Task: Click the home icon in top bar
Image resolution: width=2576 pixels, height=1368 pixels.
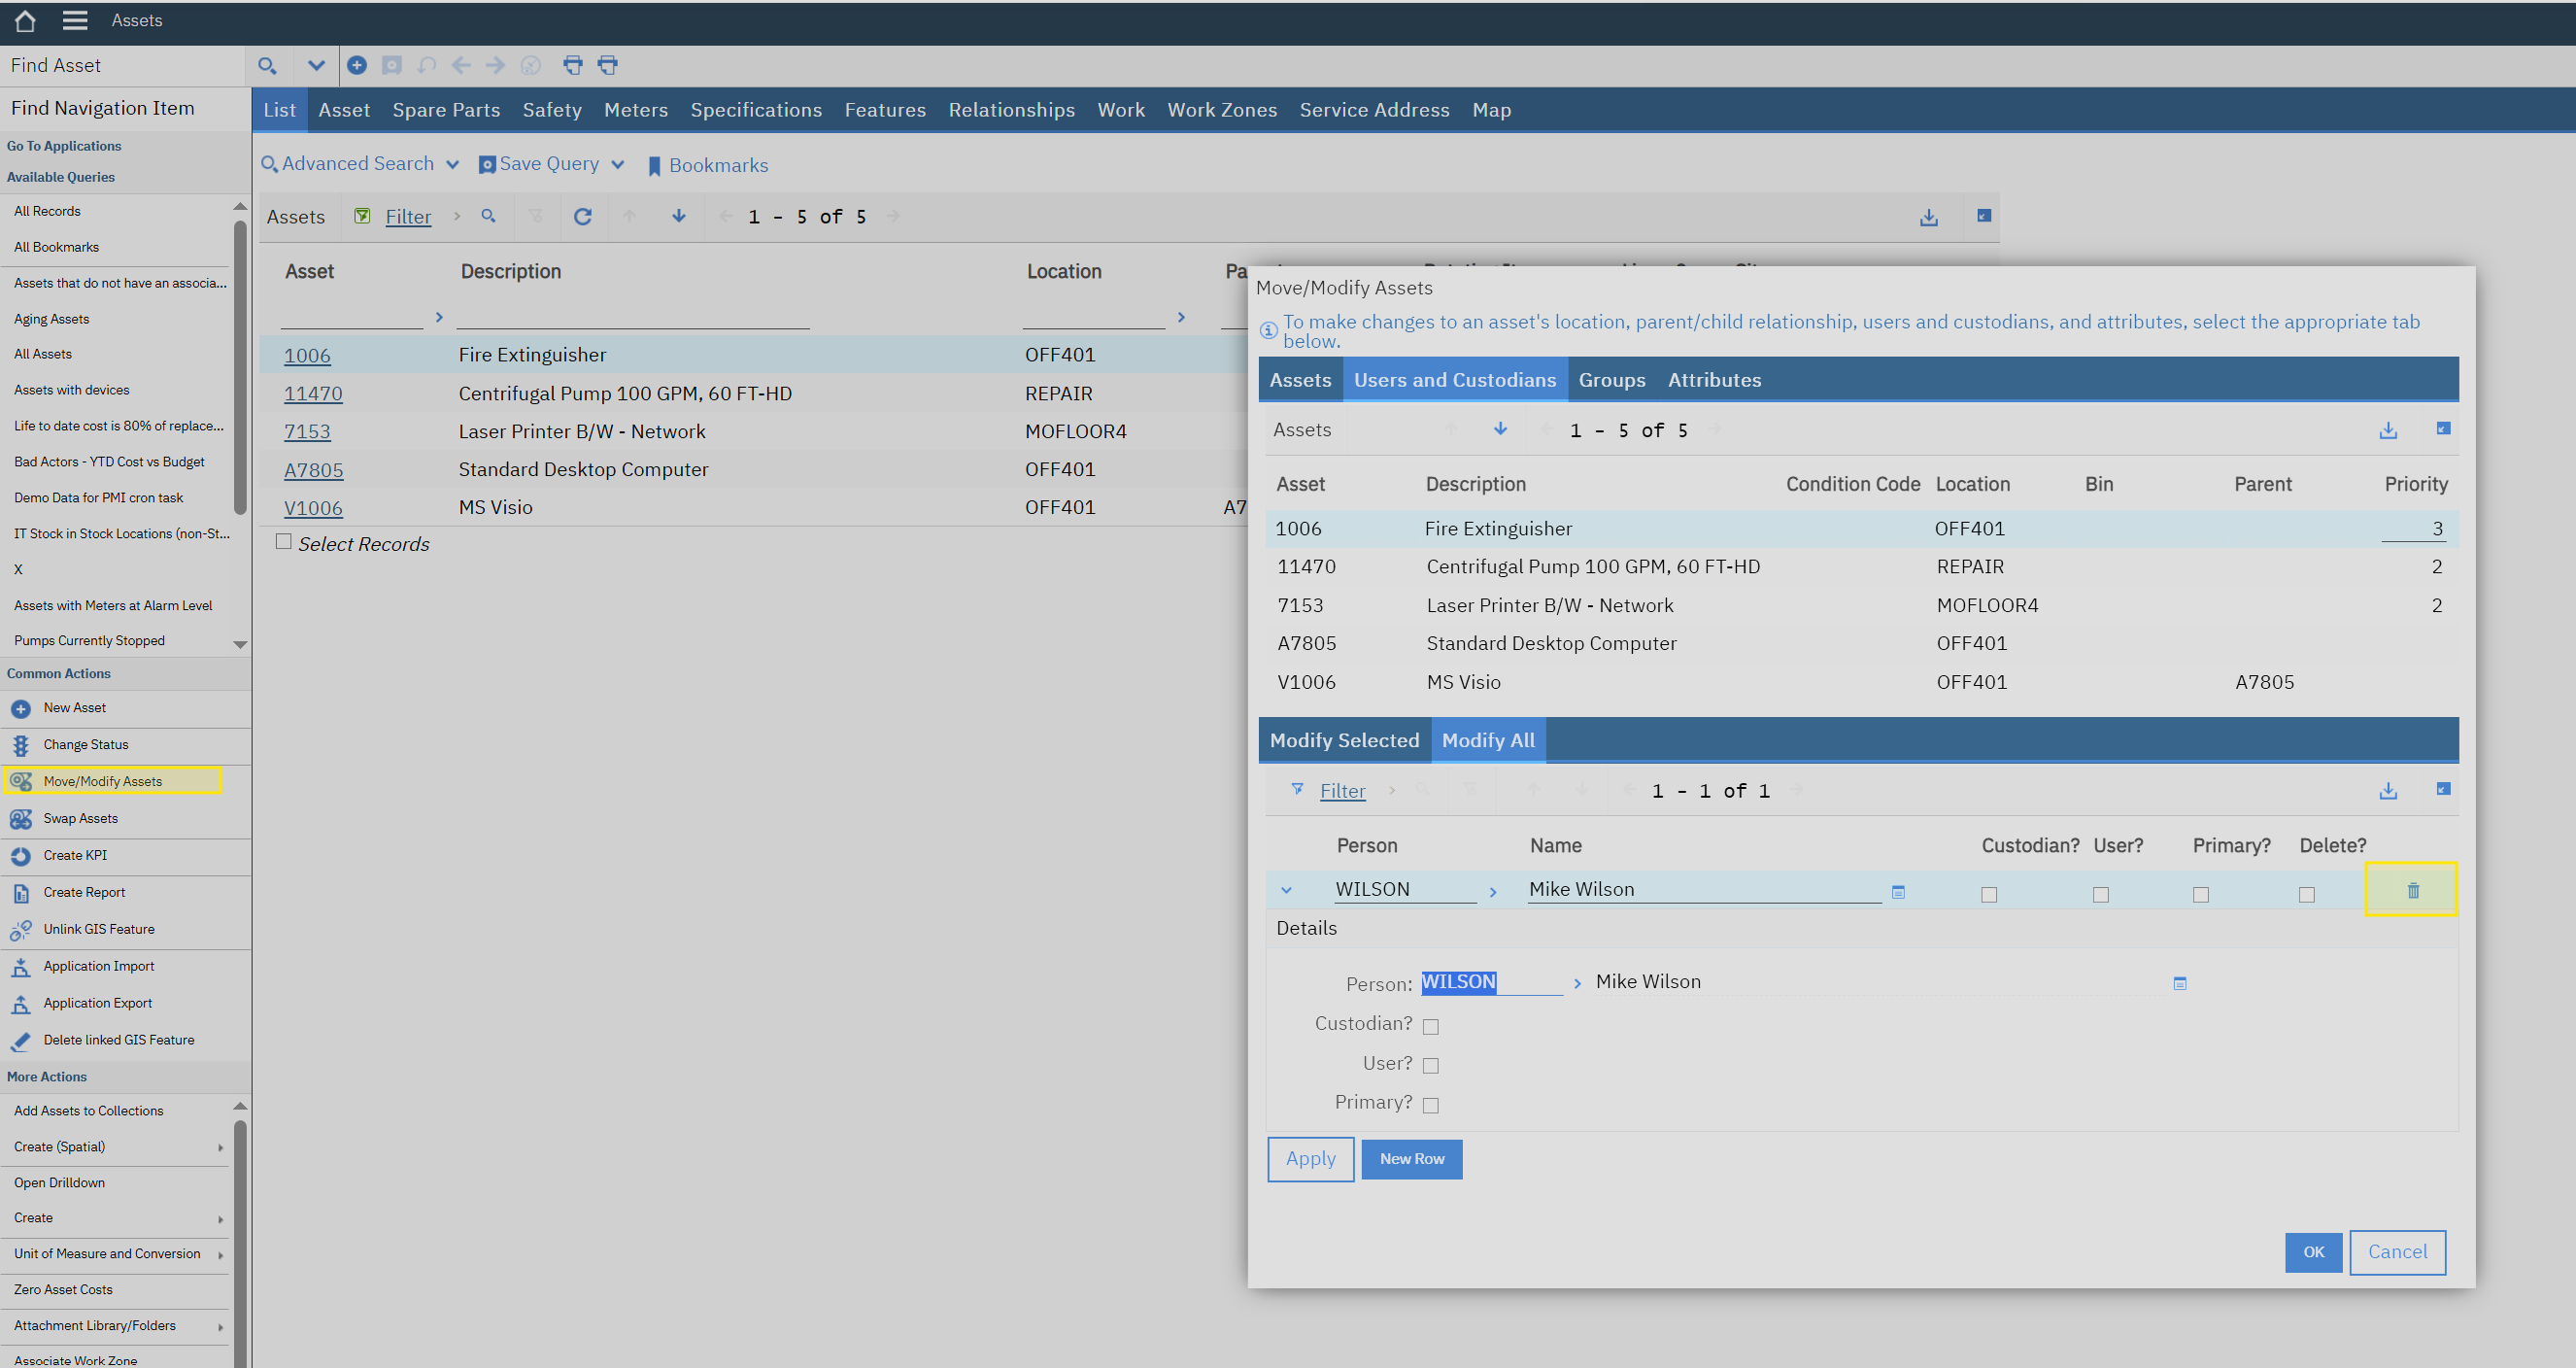Action: 25,20
